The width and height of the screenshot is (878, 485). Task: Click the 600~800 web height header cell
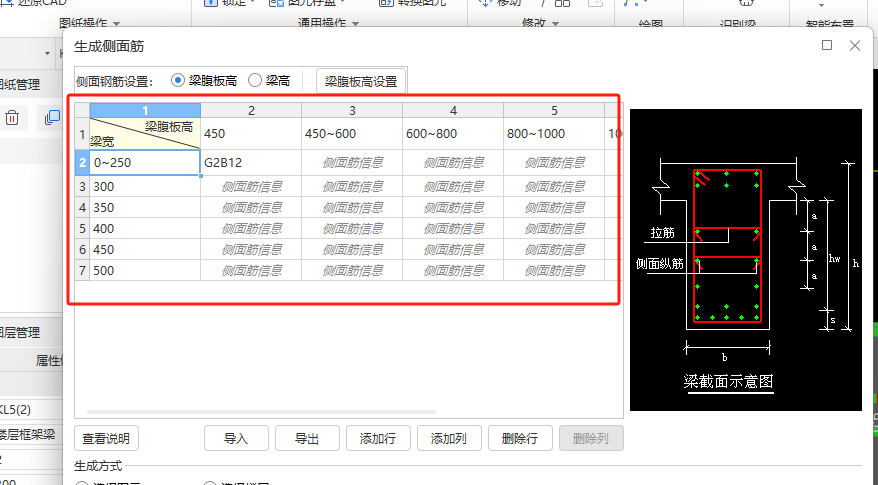[453, 133]
